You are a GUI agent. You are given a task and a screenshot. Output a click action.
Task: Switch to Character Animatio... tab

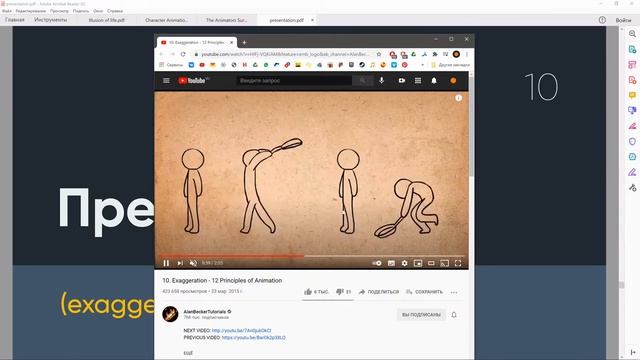coord(166,20)
